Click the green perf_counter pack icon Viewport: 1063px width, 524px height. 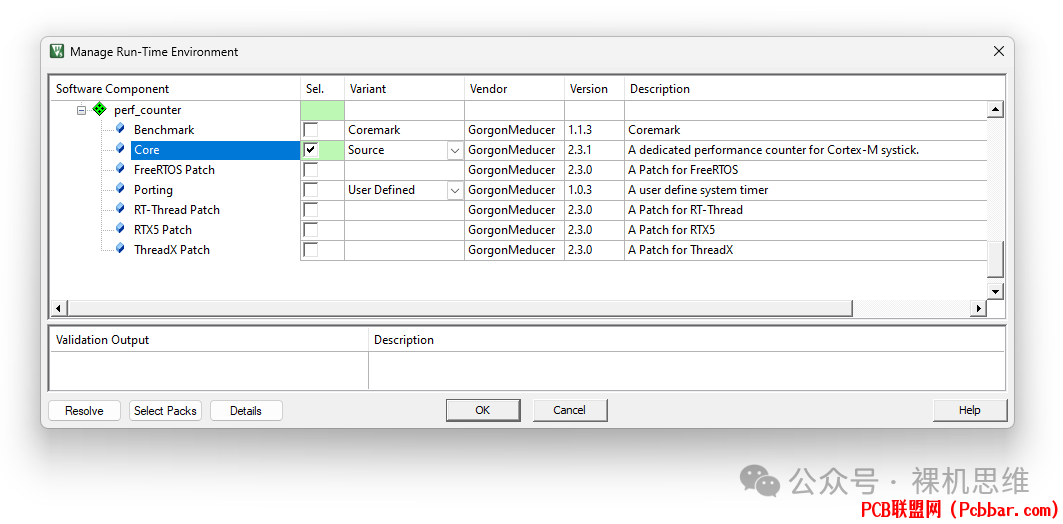(99, 110)
